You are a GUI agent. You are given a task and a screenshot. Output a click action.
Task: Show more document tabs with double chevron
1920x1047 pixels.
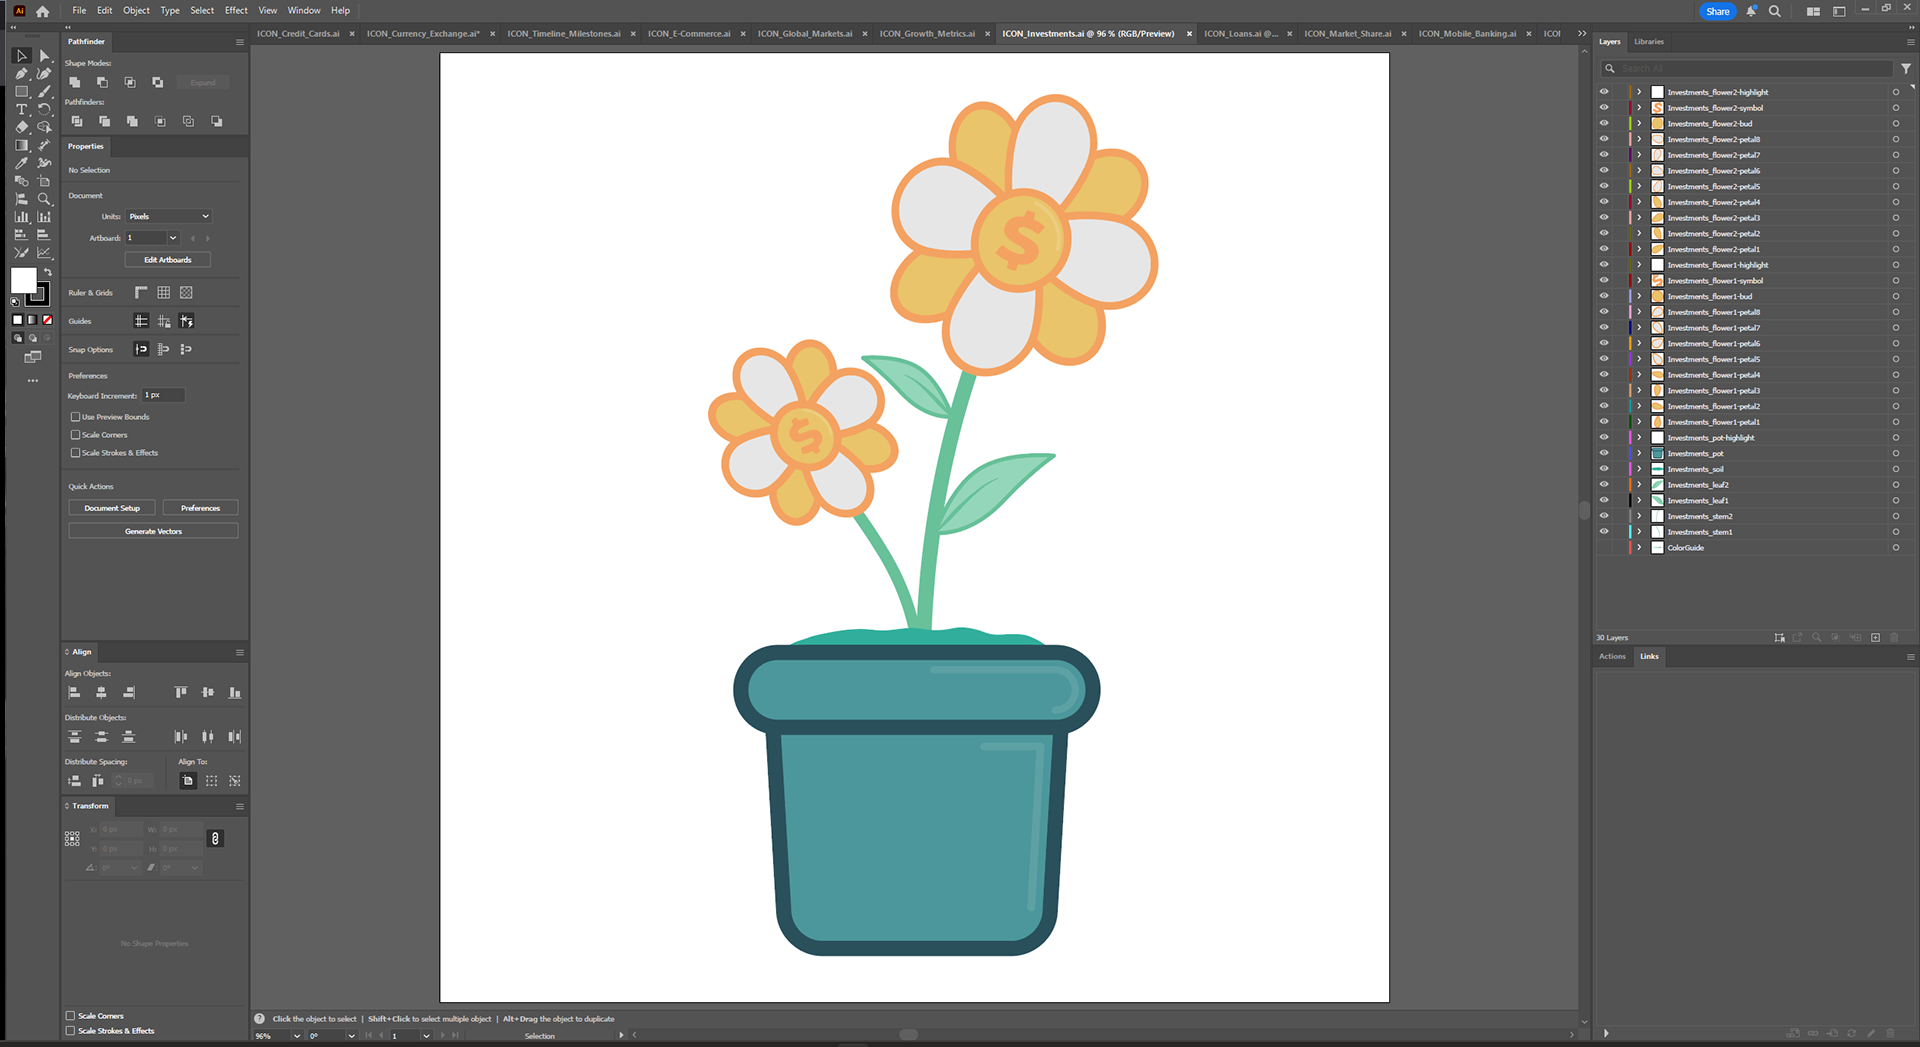click(x=1582, y=33)
